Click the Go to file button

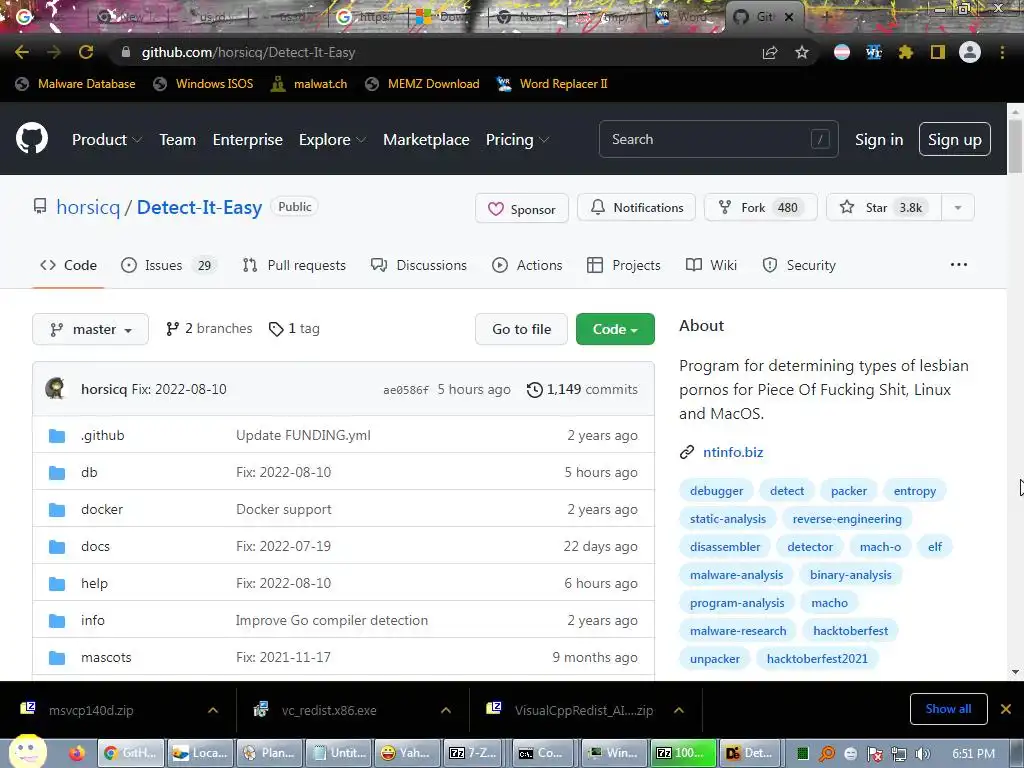pyautogui.click(x=522, y=329)
